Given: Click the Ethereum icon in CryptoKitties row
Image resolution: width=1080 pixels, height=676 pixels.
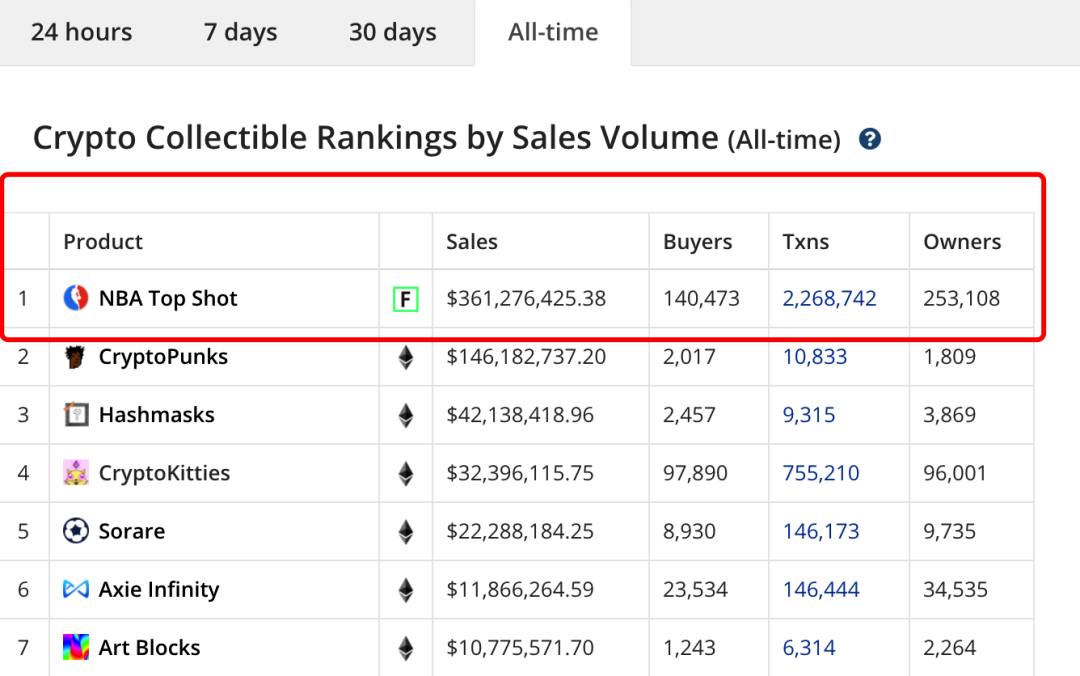Looking at the screenshot, I should pyautogui.click(x=406, y=473).
